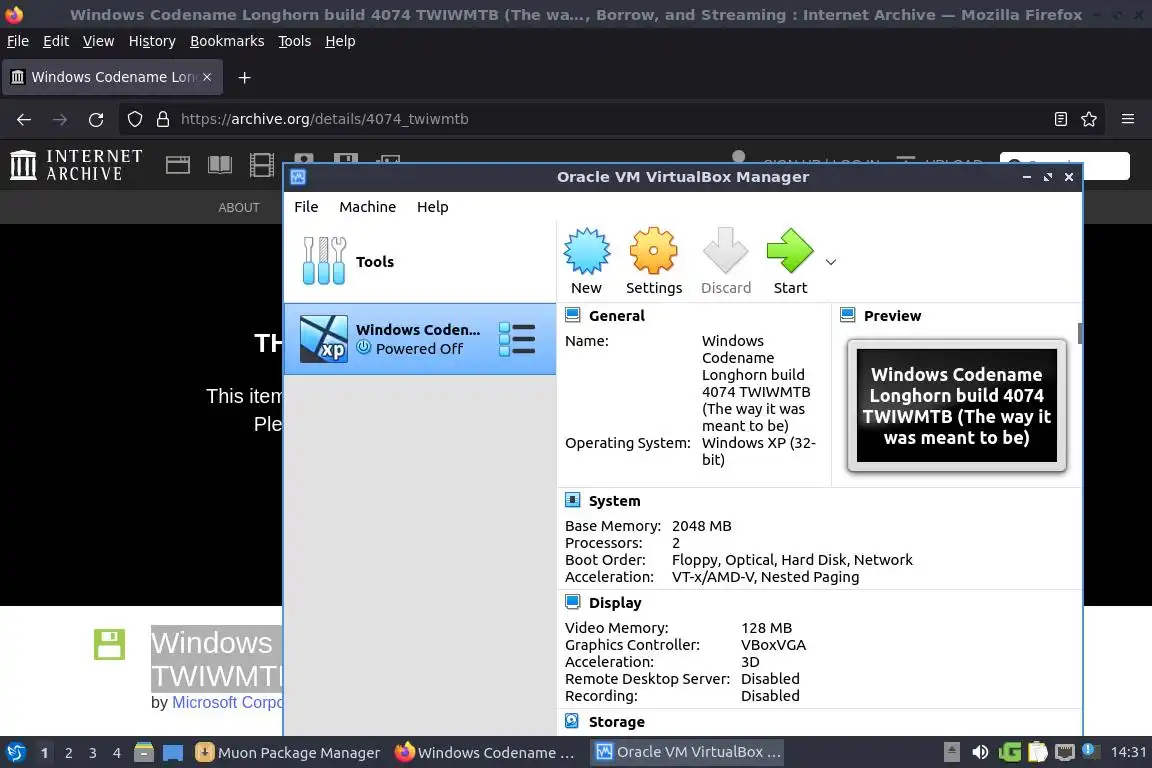The width and height of the screenshot is (1152, 768).
Task: Open Internet Archive video film icon
Action: 262,165
